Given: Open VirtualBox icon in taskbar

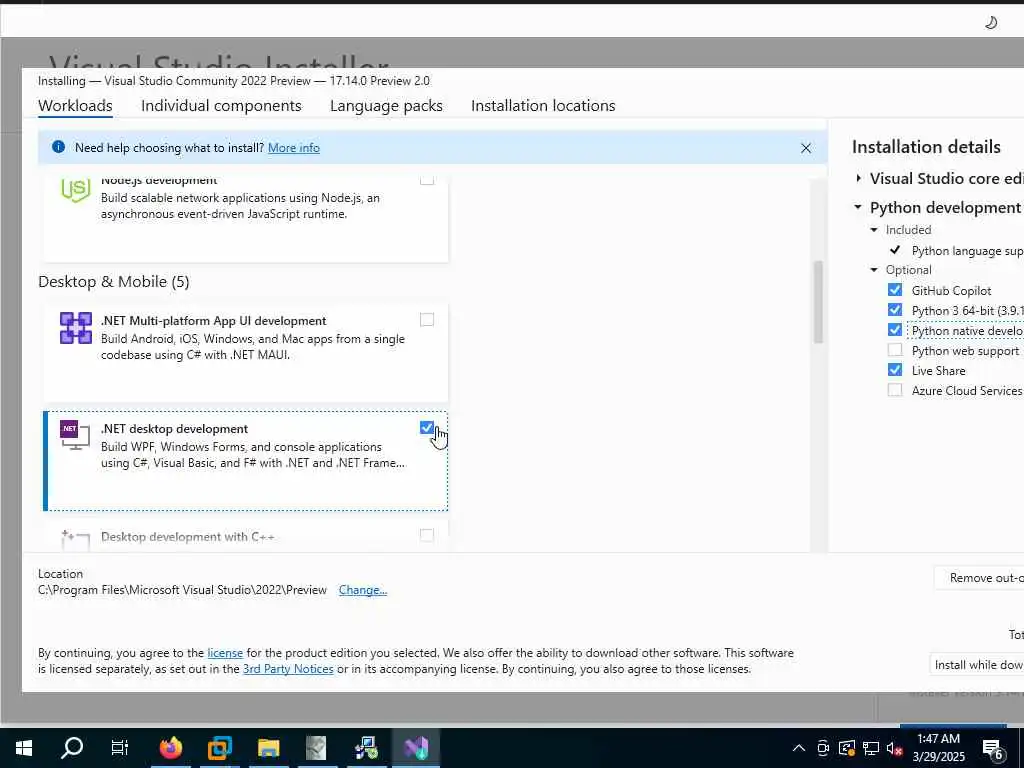Looking at the screenshot, I should coord(219,747).
